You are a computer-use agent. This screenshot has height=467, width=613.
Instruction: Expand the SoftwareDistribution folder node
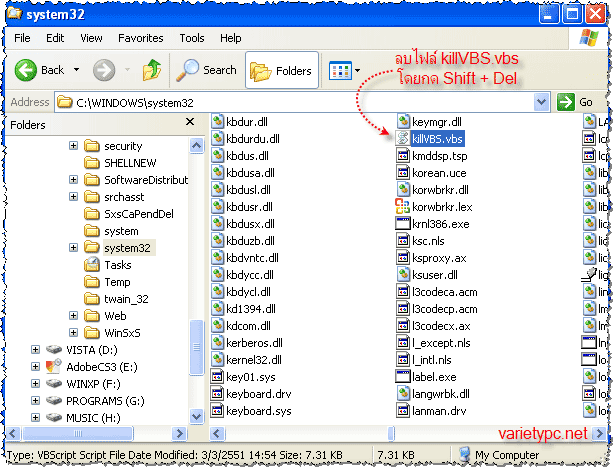tap(73, 180)
